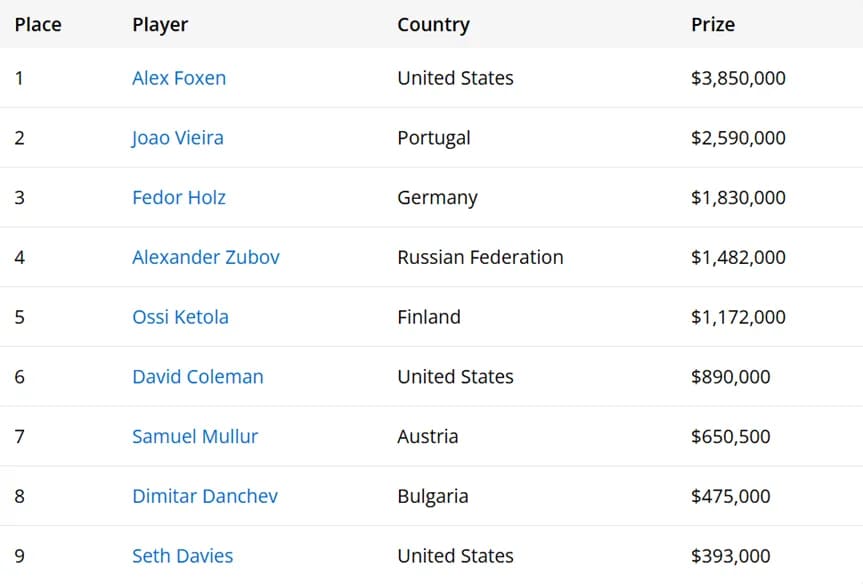Select the $1,172,000 prize cell
863x584 pixels.
point(738,317)
